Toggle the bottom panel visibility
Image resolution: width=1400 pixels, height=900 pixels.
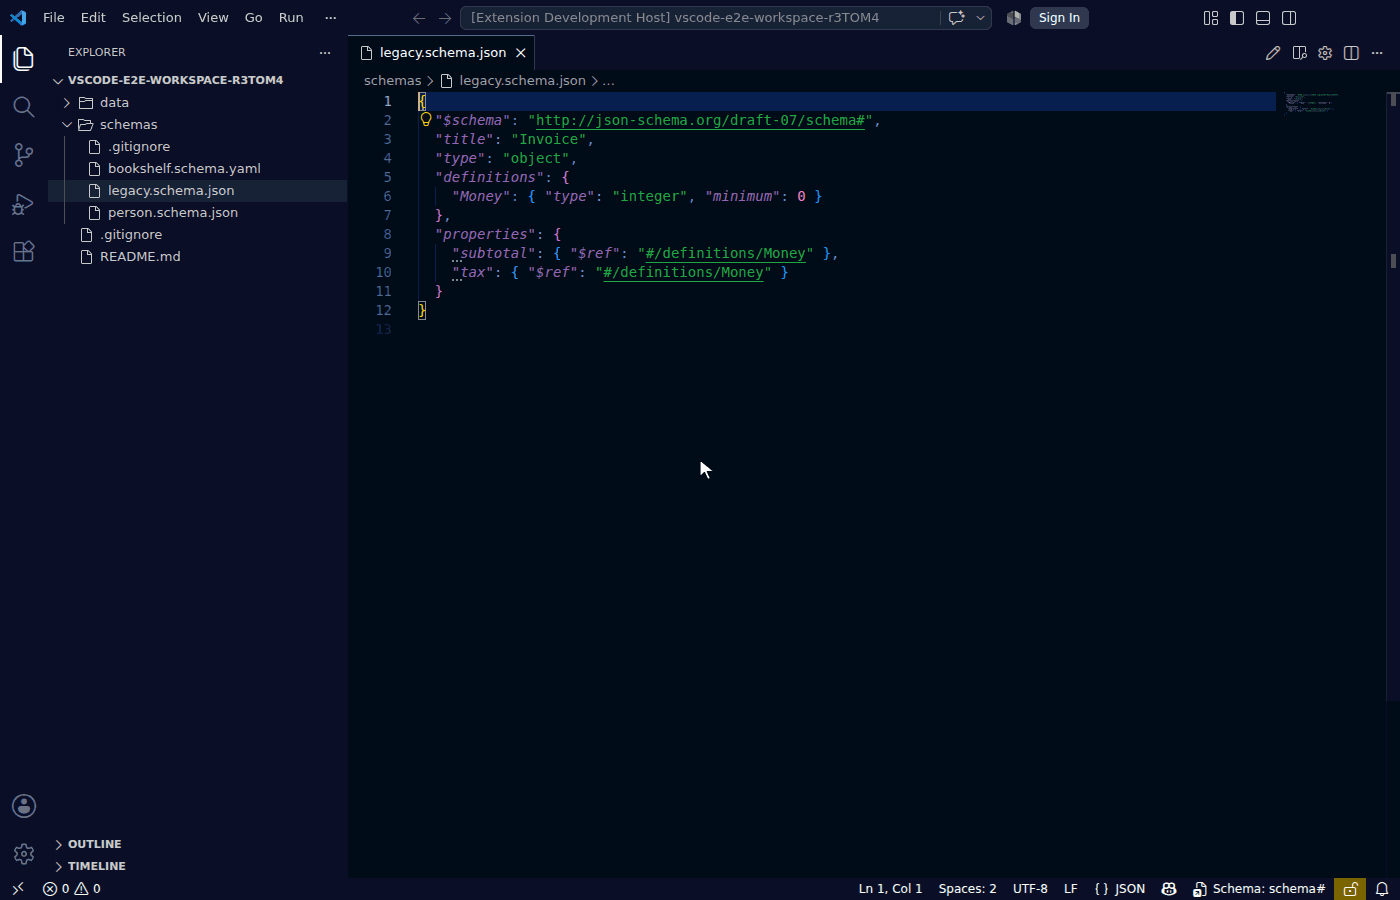(x=1263, y=18)
